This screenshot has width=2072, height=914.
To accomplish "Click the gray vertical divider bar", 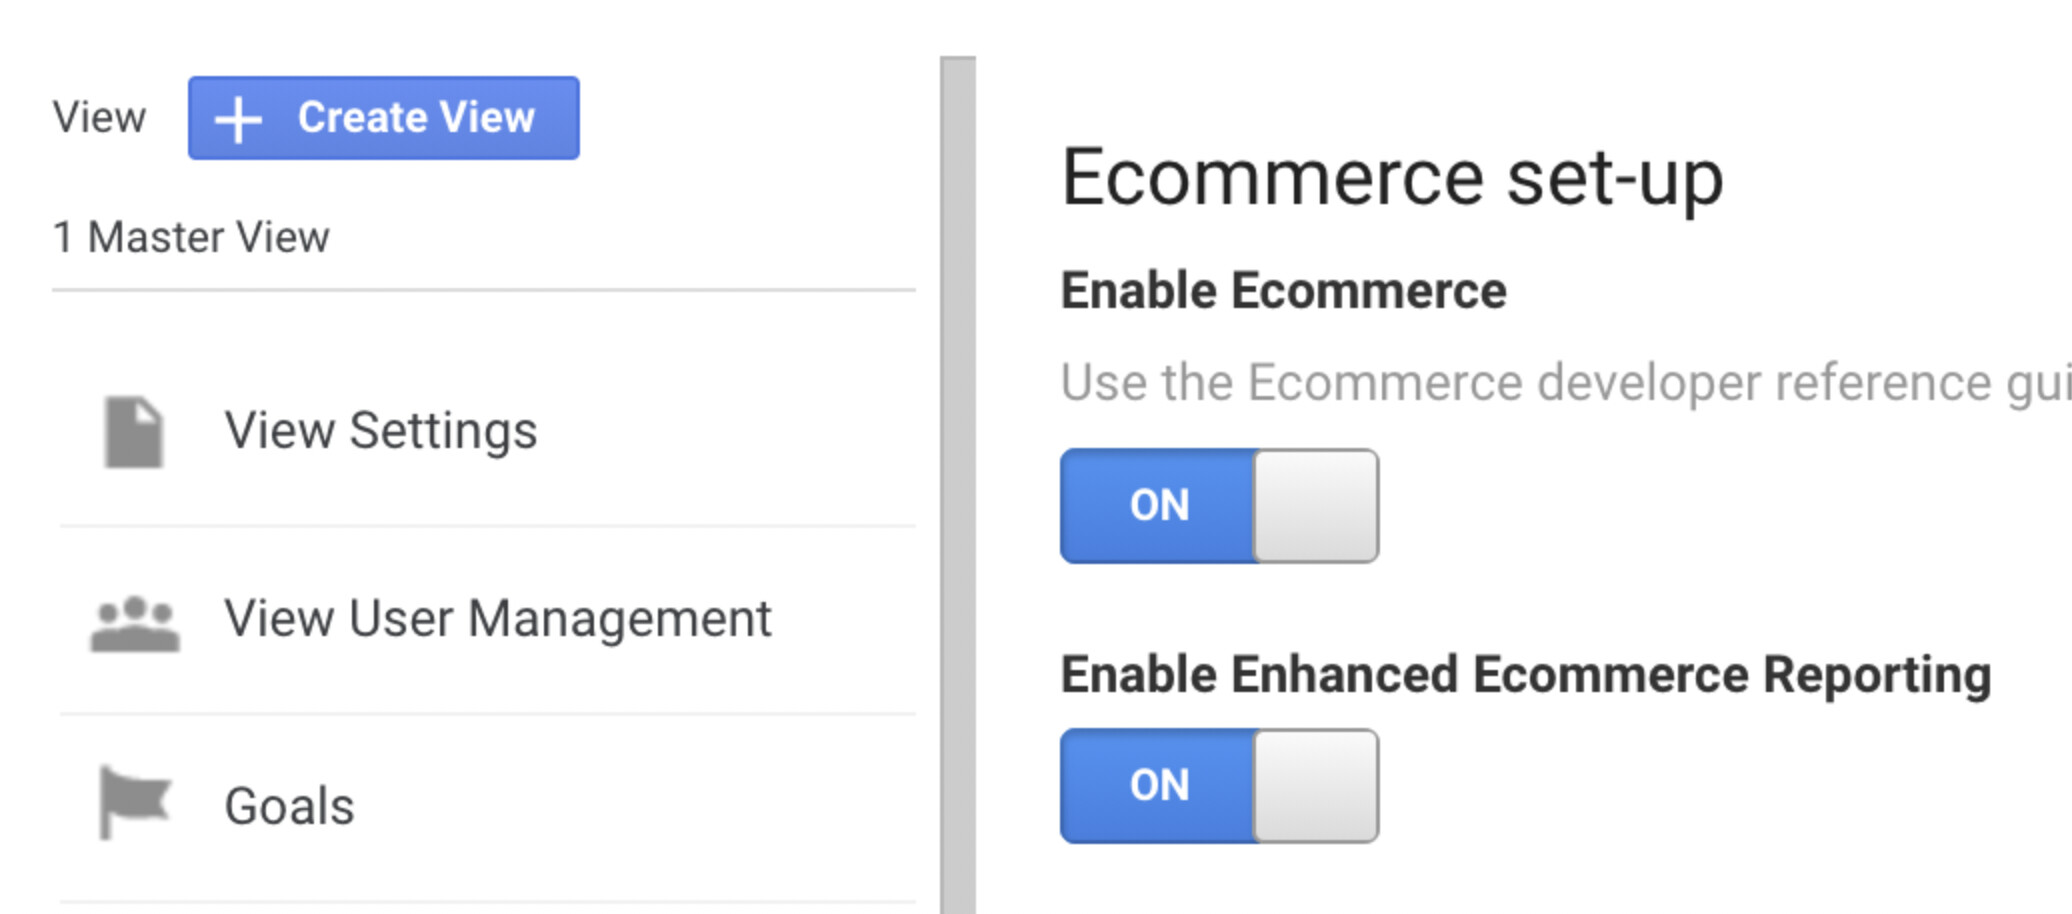I will tap(958, 480).
